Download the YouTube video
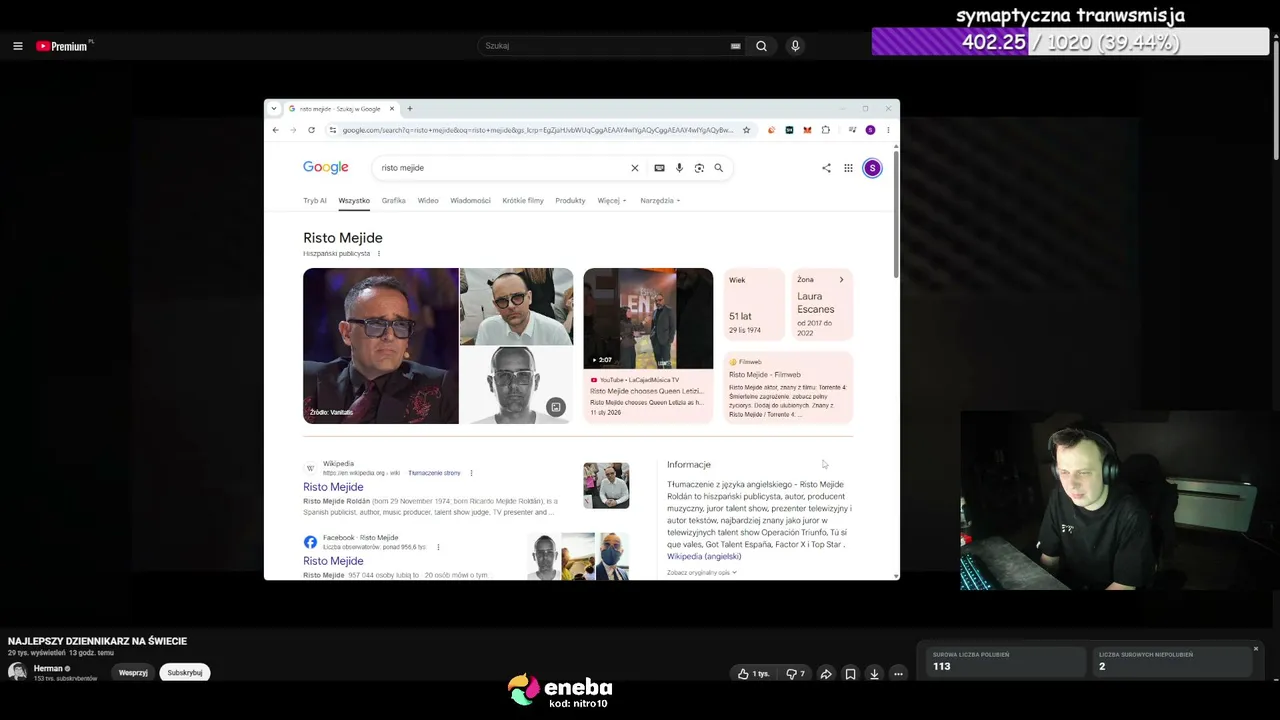 874,674
